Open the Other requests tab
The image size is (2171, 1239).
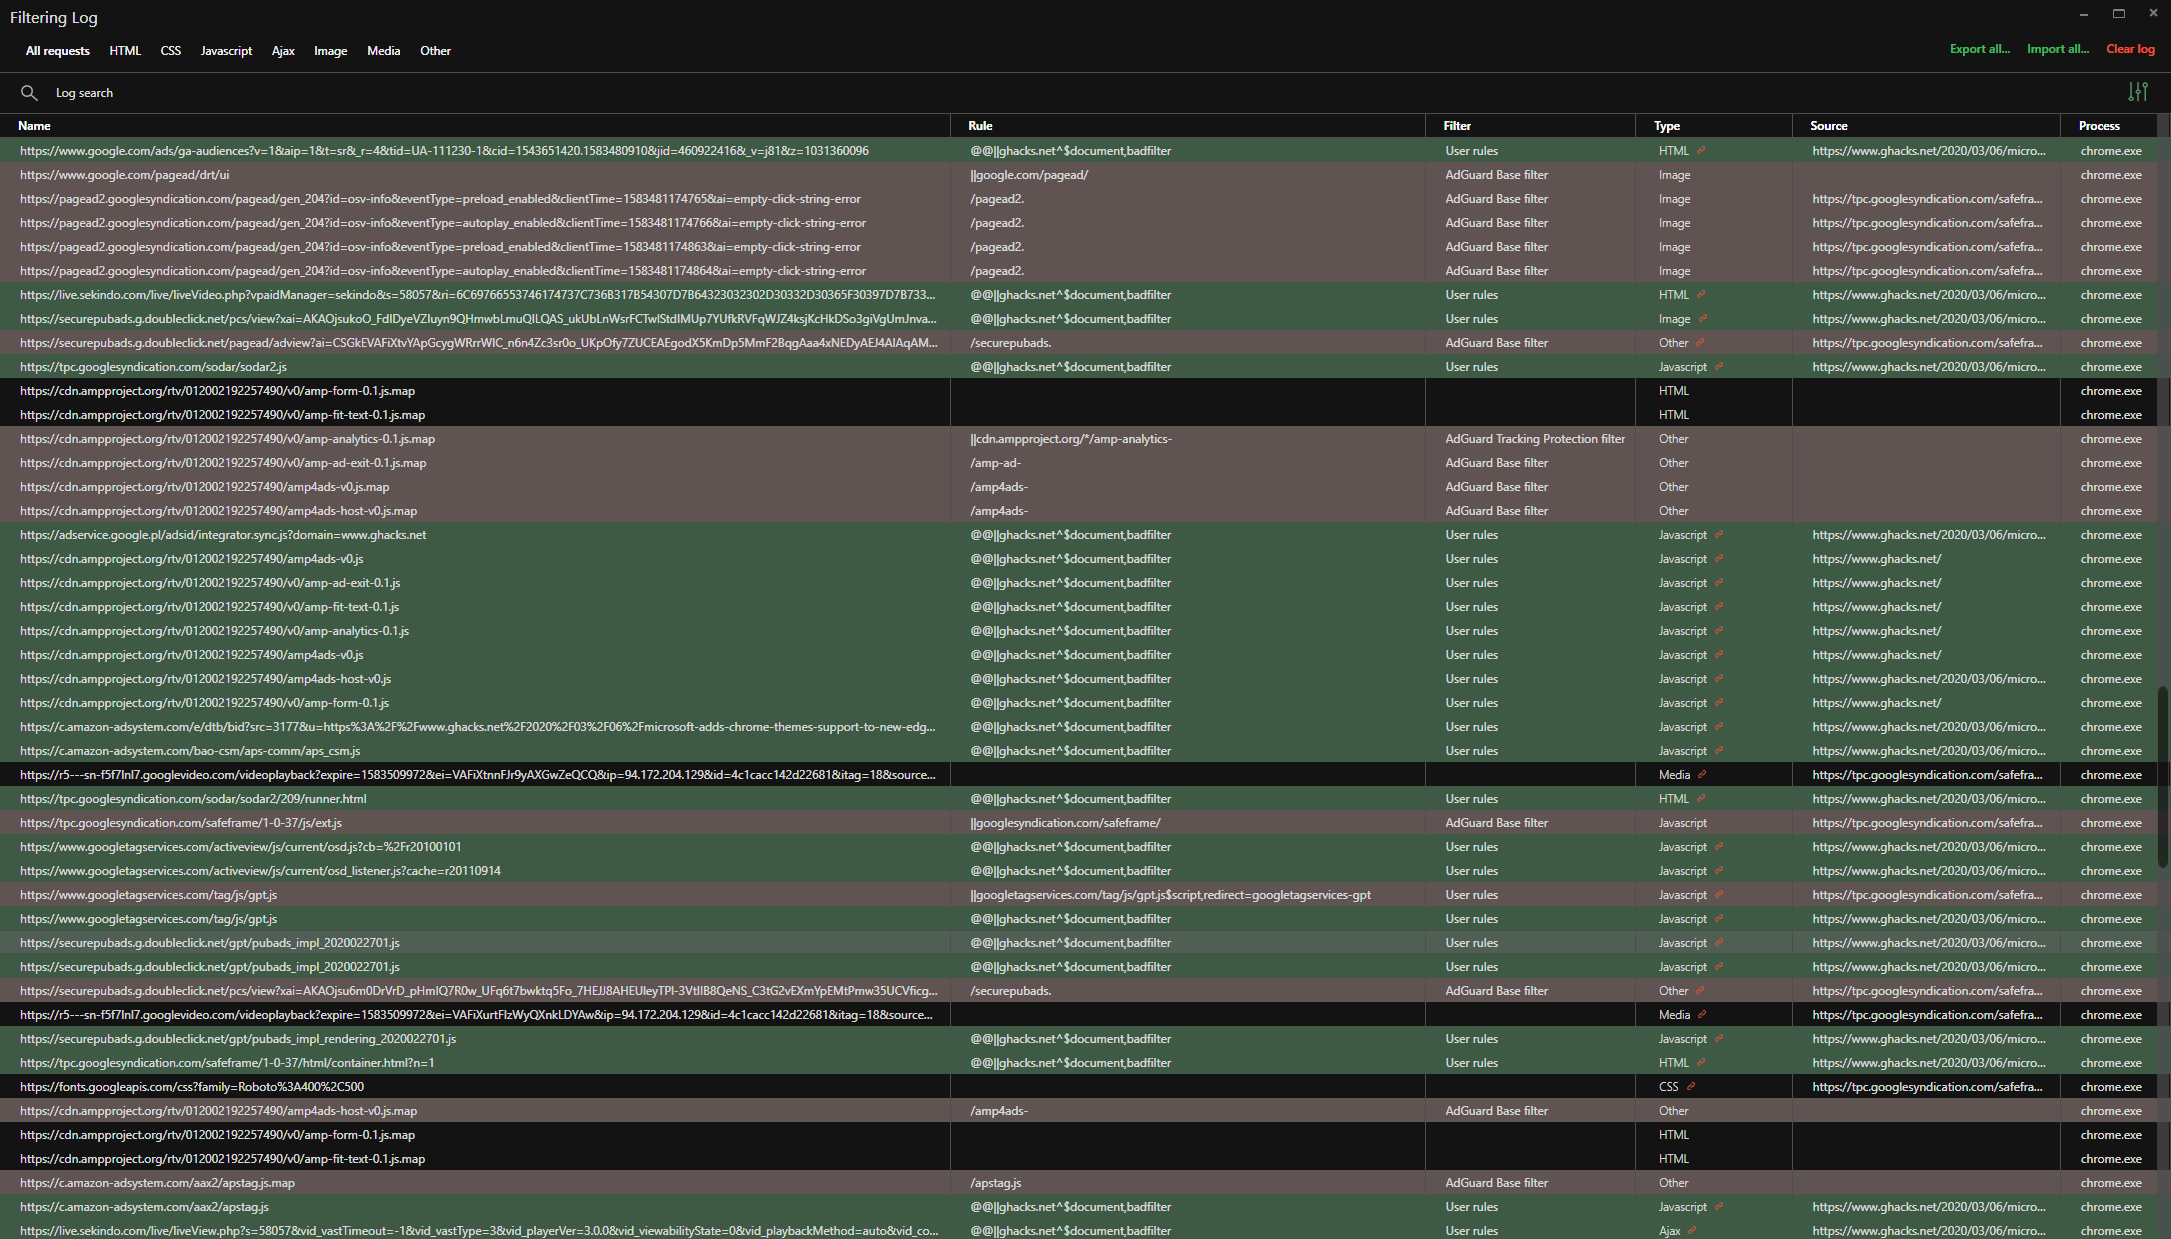[435, 50]
